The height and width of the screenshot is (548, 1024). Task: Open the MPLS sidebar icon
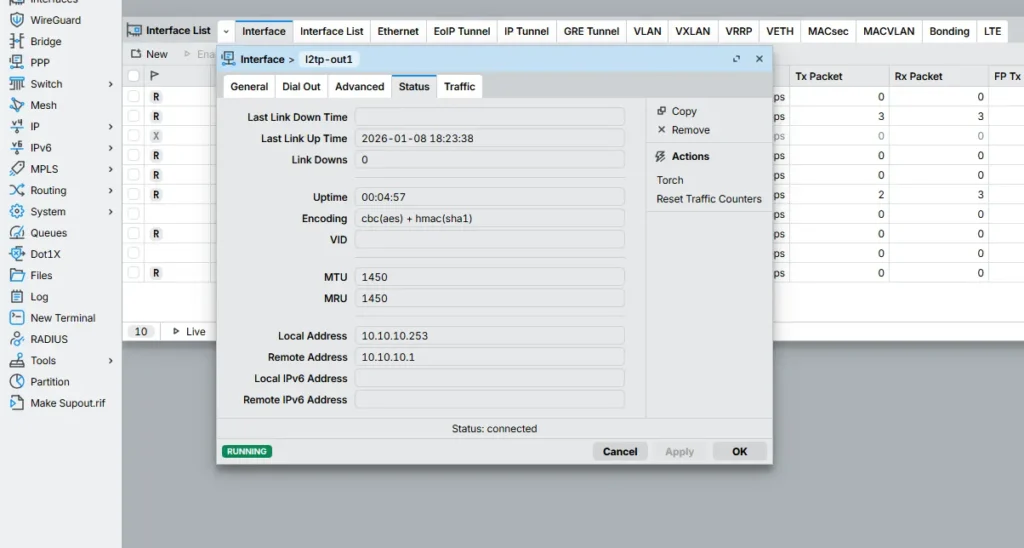(17, 169)
